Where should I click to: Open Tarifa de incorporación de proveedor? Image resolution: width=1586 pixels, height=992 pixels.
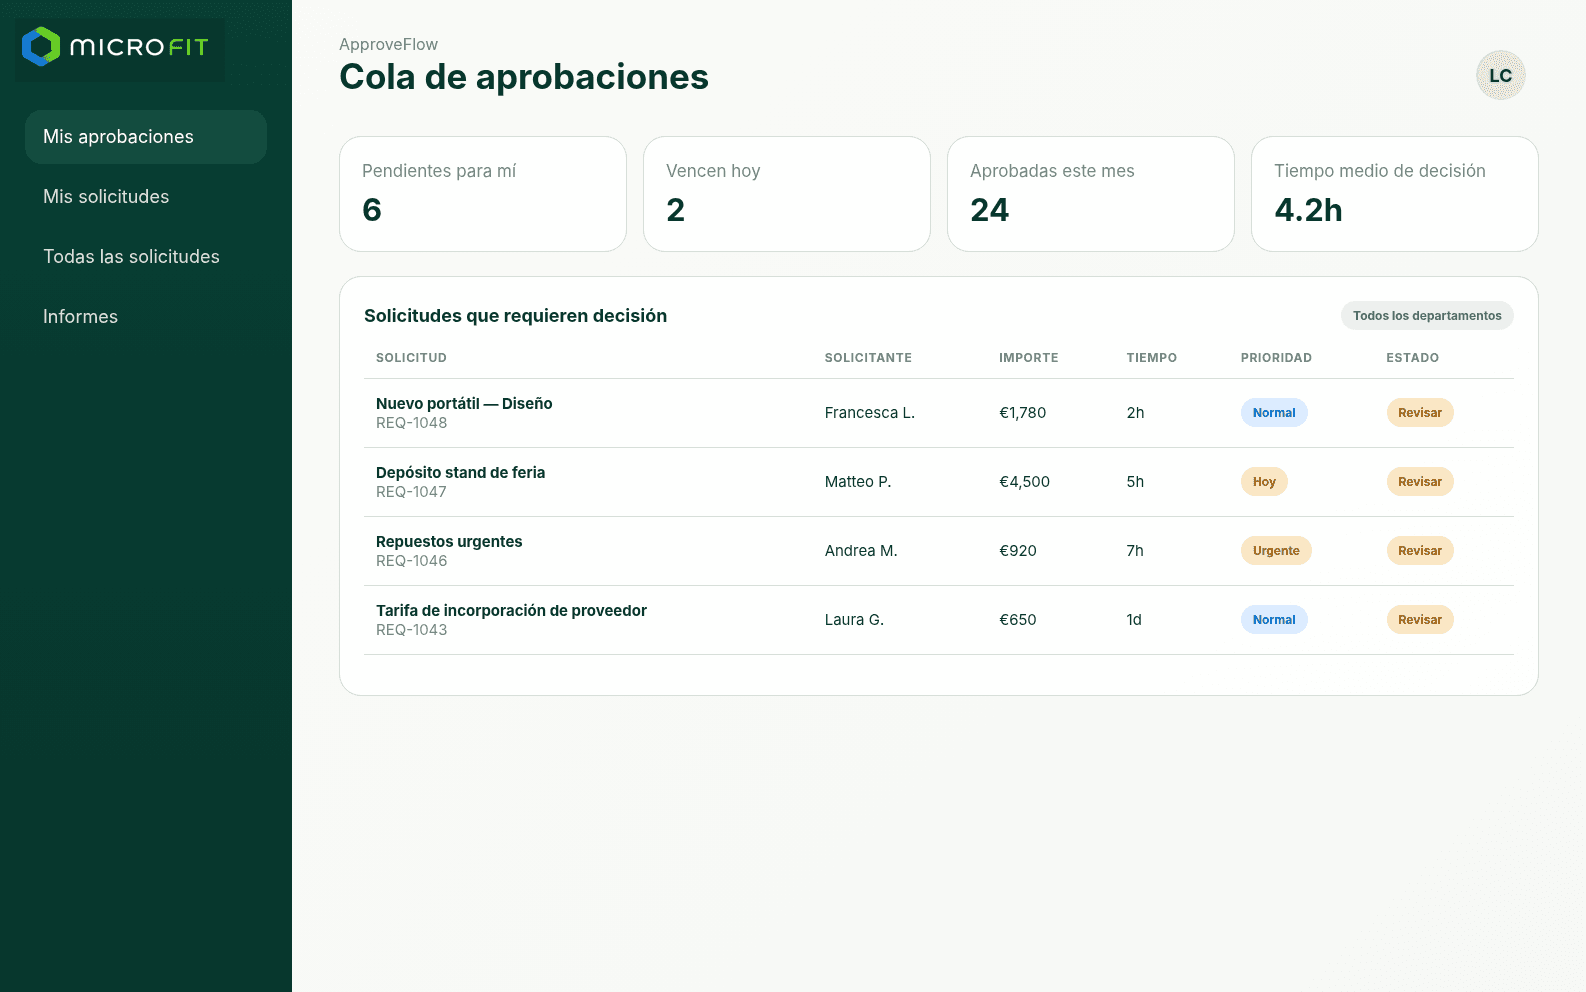tap(511, 611)
